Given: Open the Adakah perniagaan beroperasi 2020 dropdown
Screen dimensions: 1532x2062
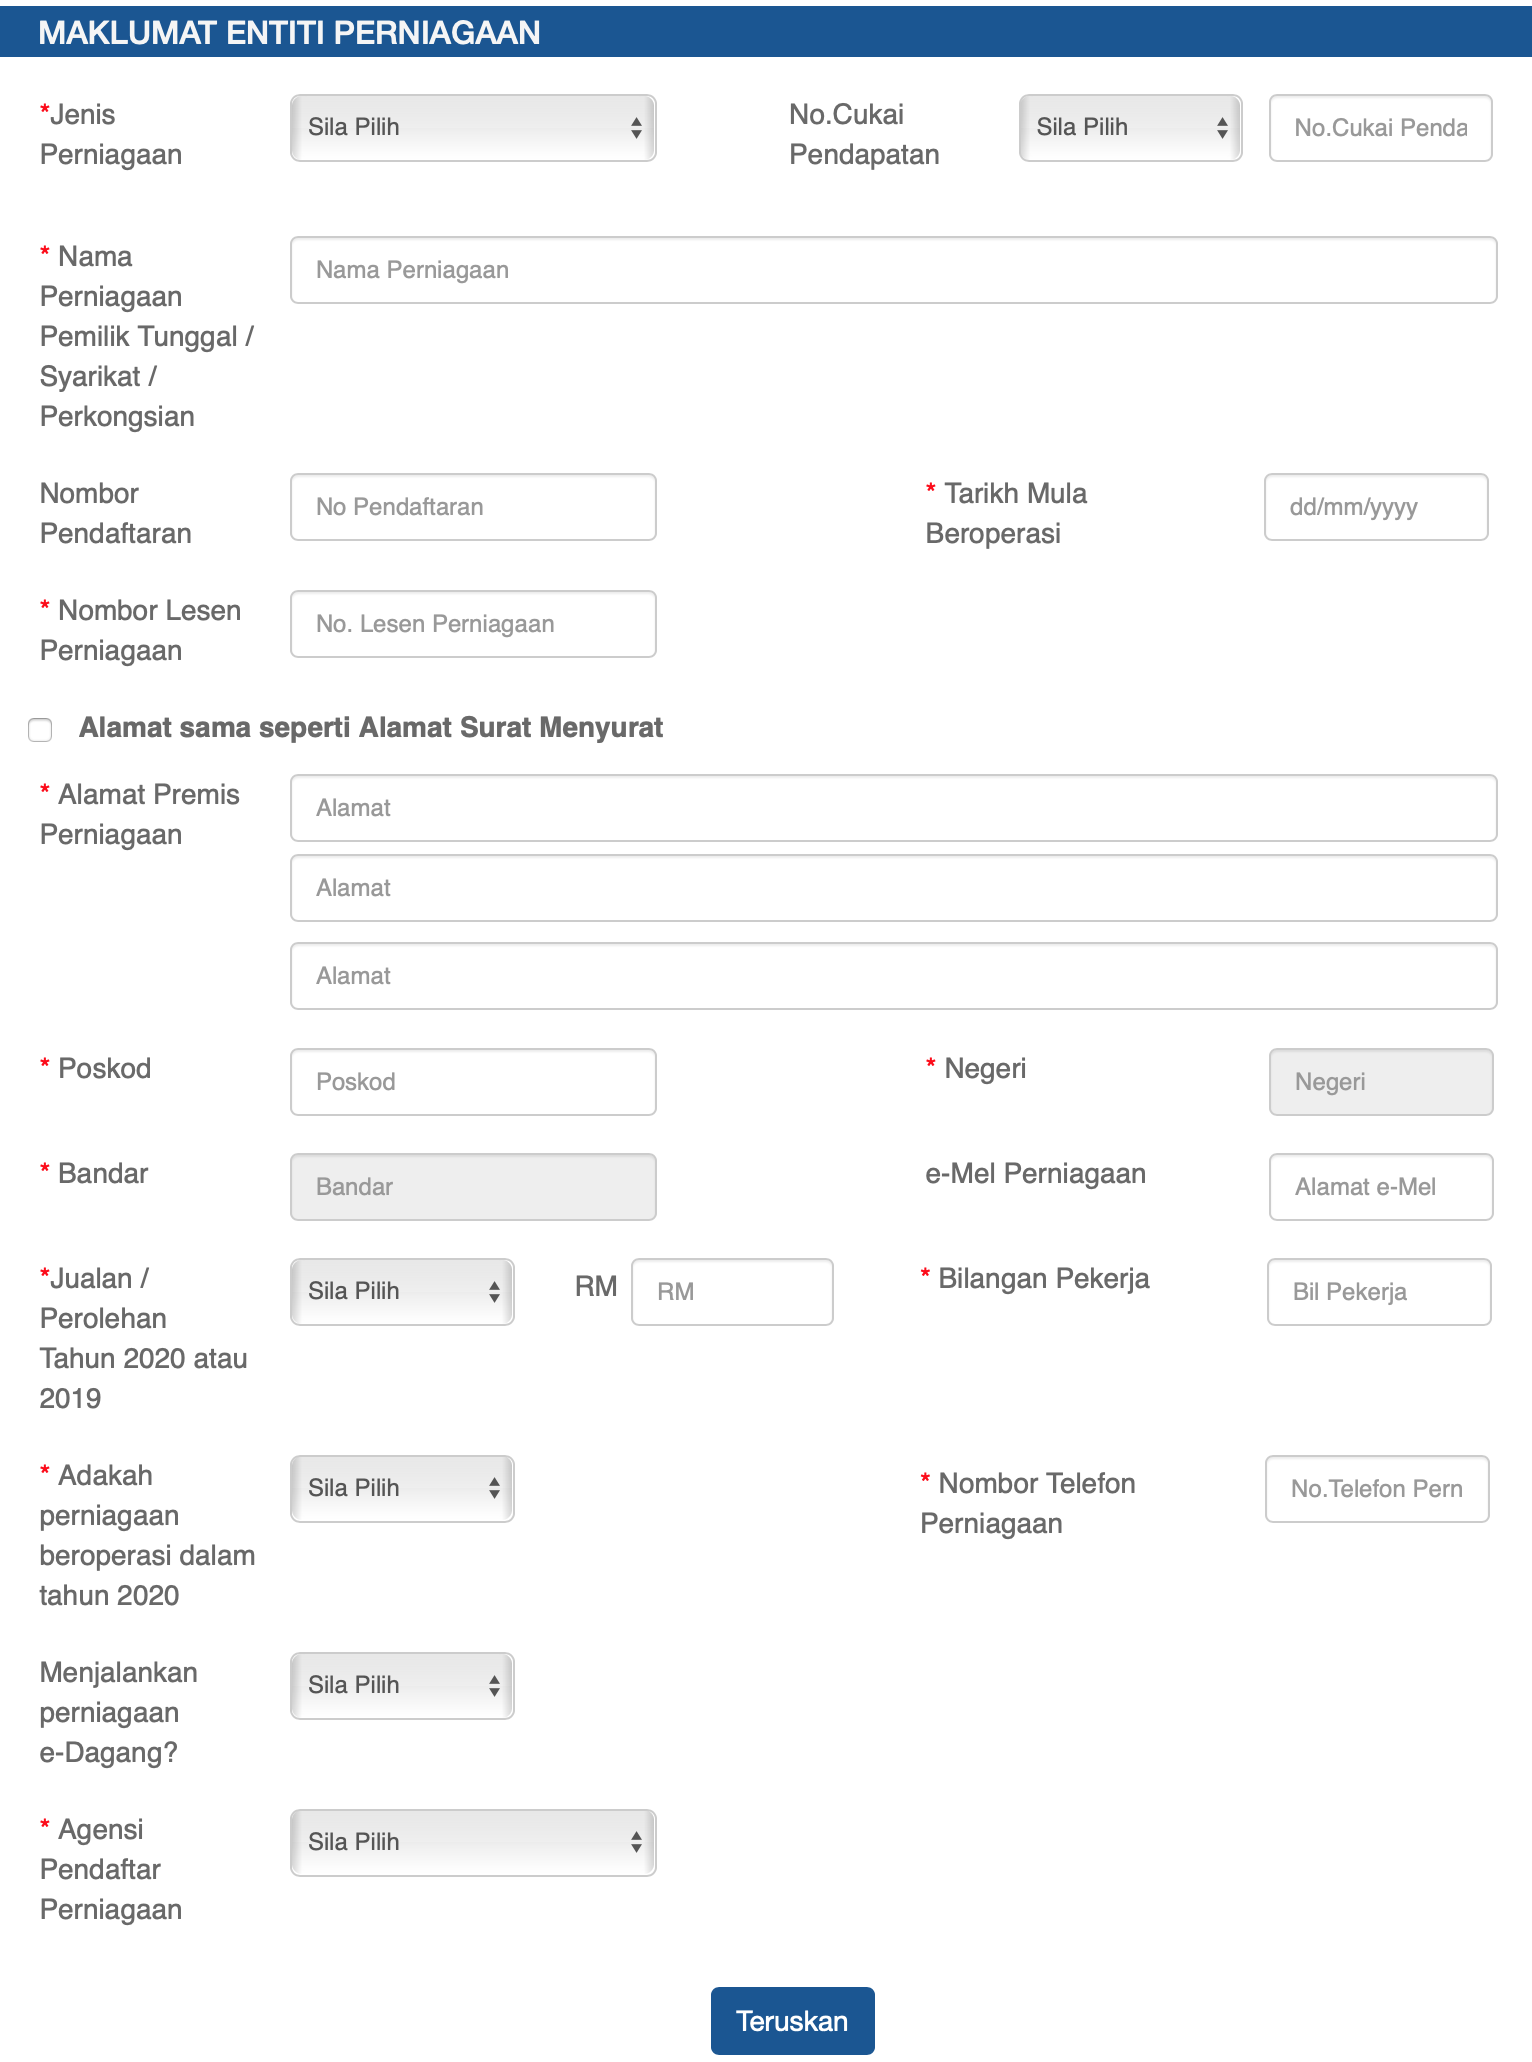Looking at the screenshot, I should pyautogui.click(x=402, y=1489).
